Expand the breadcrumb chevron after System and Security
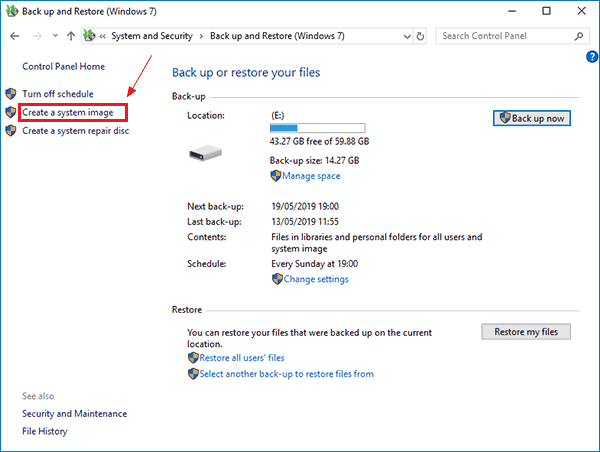Viewport: 600px width, 452px height. pyautogui.click(x=201, y=36)
